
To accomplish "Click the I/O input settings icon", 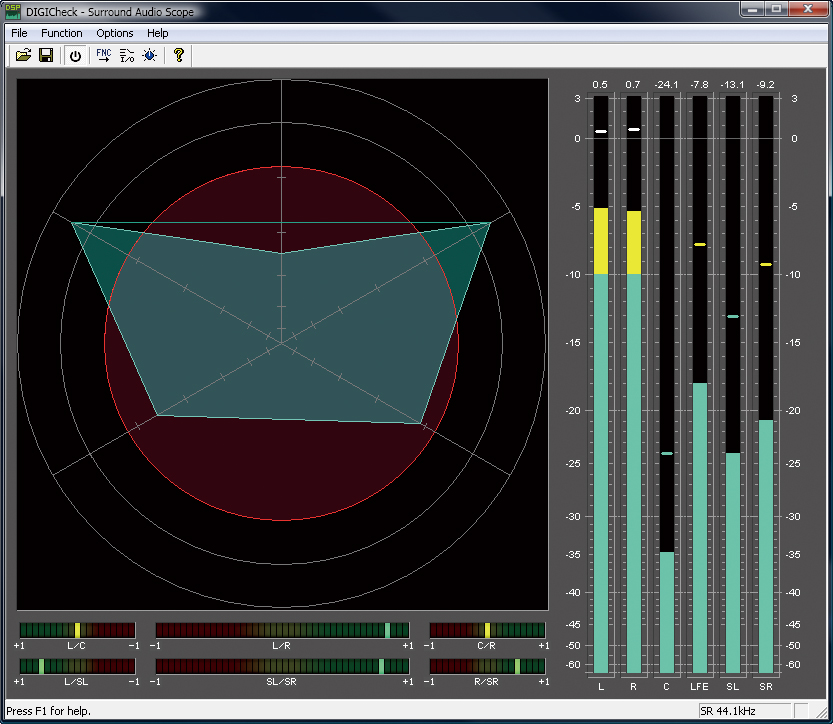I will pos(127,56).
